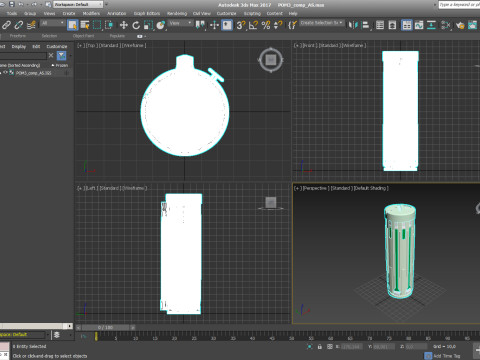The height and width of the screenshot is (360, 480).
Task: Click the Save File icon in title bar
Action: 12,4
